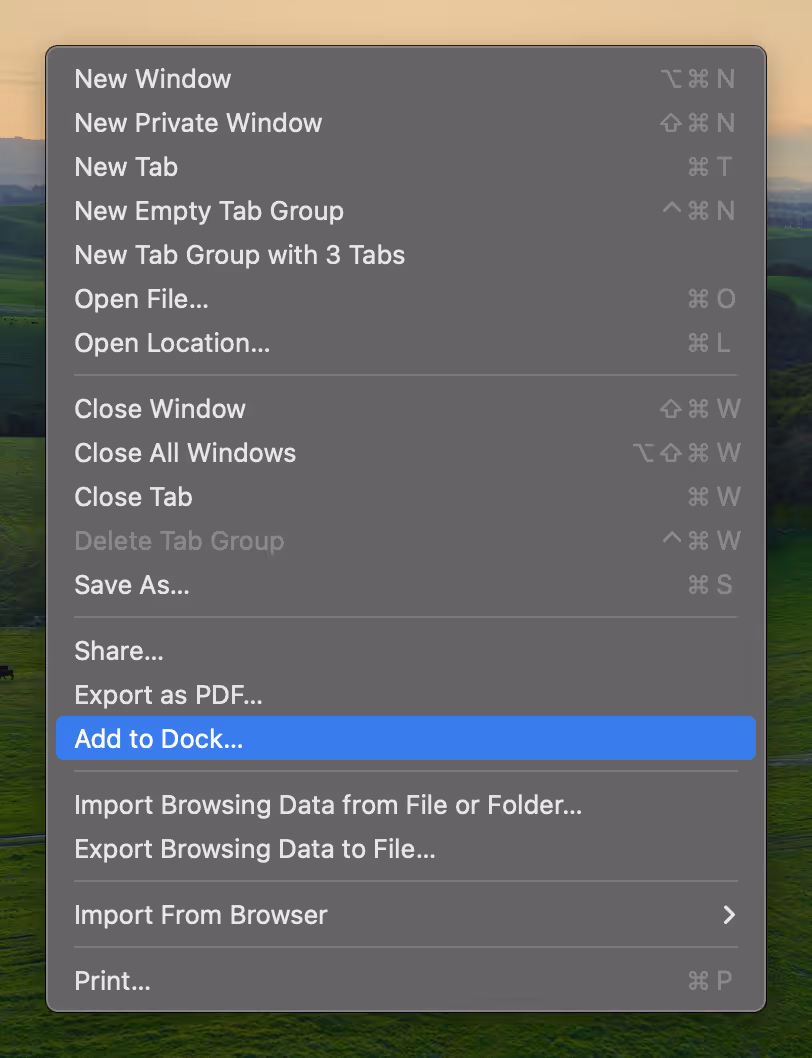Screen dimensions: 812x1058
Task: Open a New Private Window
Action: (x=198, y=123)
